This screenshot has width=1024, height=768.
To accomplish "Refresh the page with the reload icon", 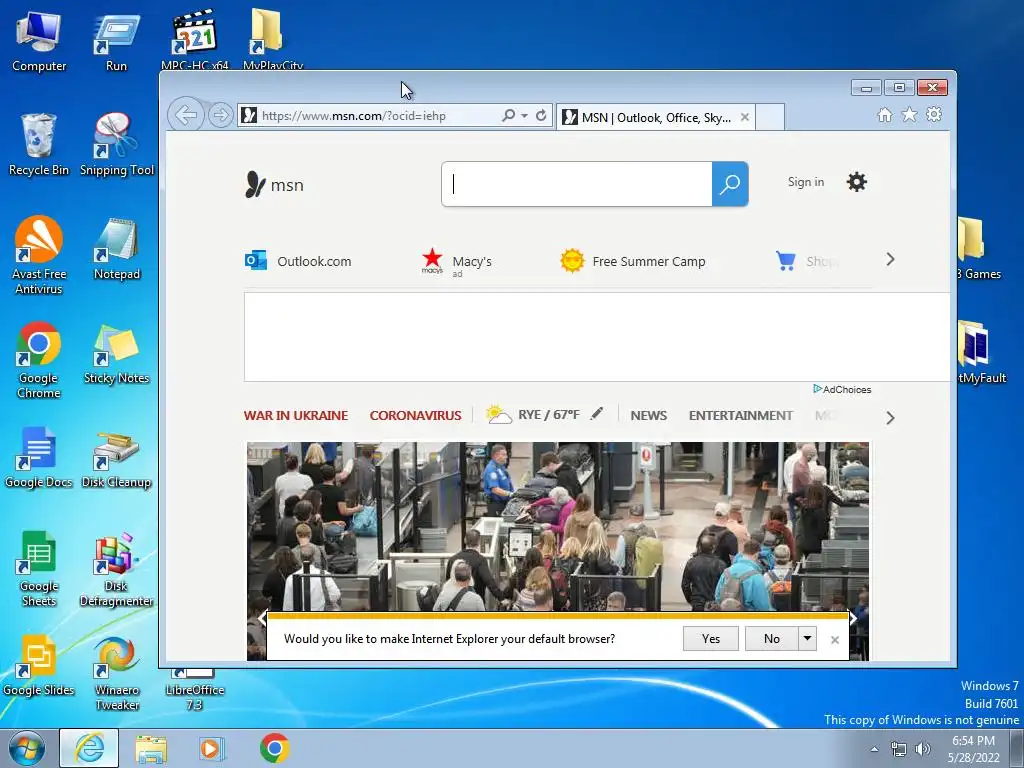I will click(541, 116).
